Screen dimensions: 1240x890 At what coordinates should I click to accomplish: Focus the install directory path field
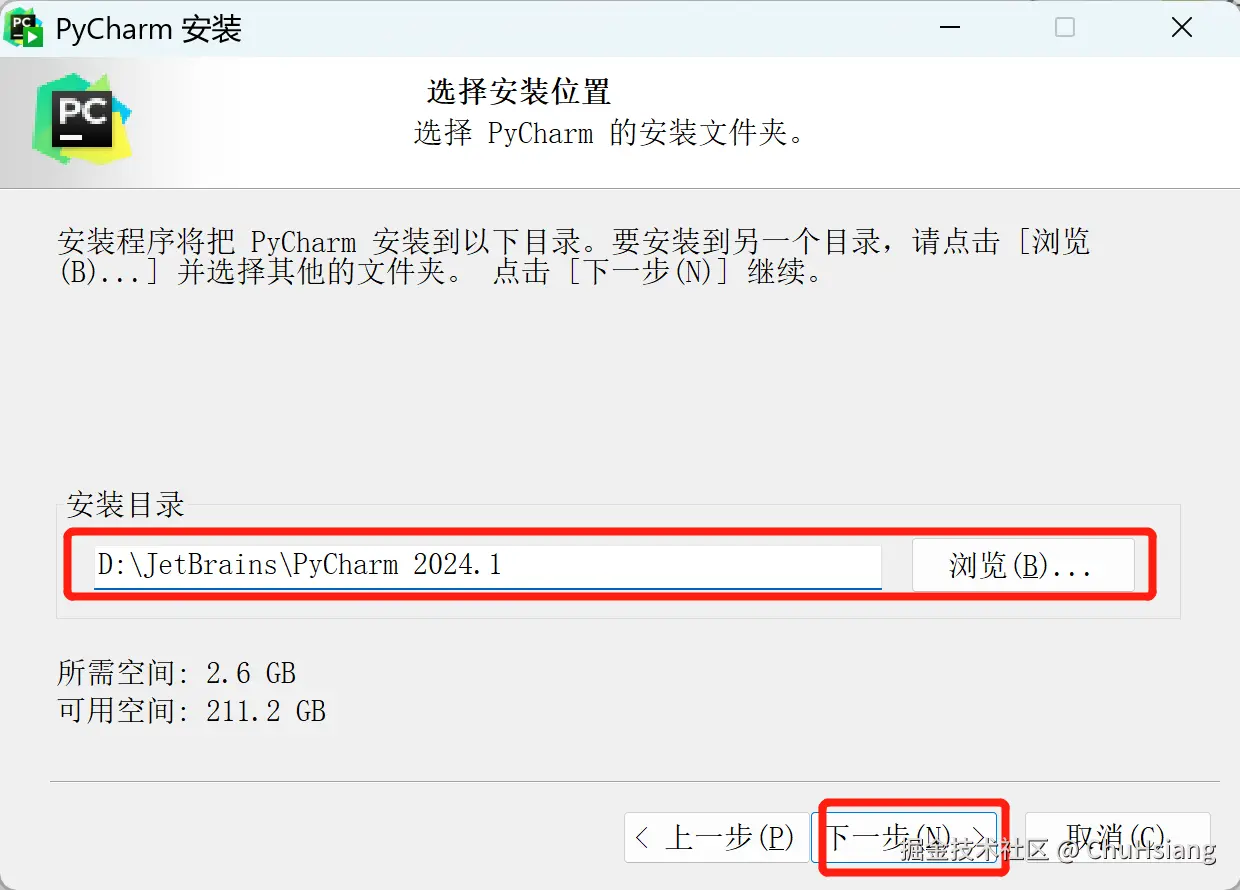(488, 565)
